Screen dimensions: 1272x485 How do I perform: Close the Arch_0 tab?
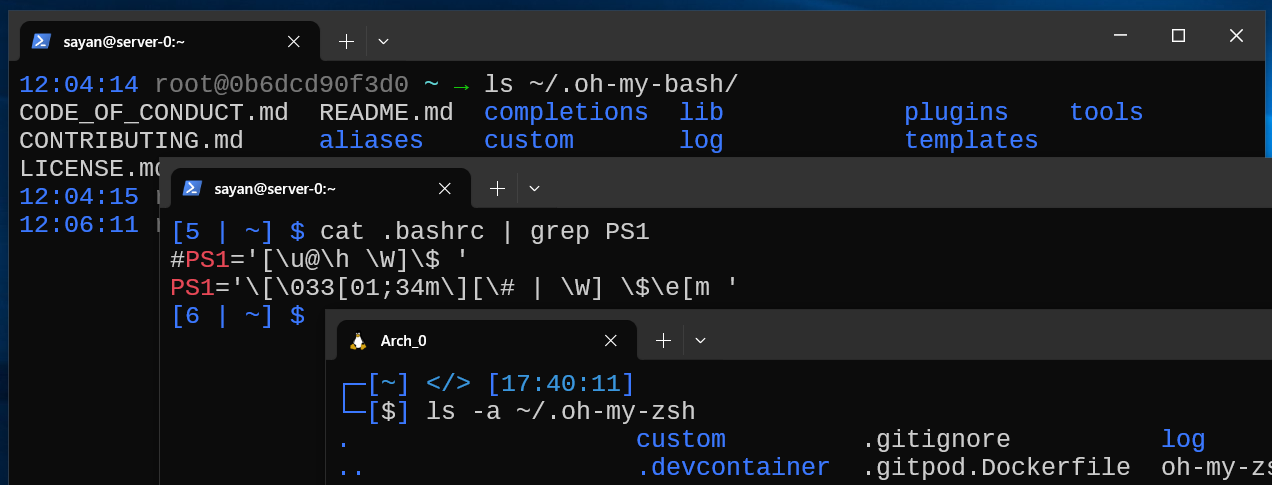[611, 340]
